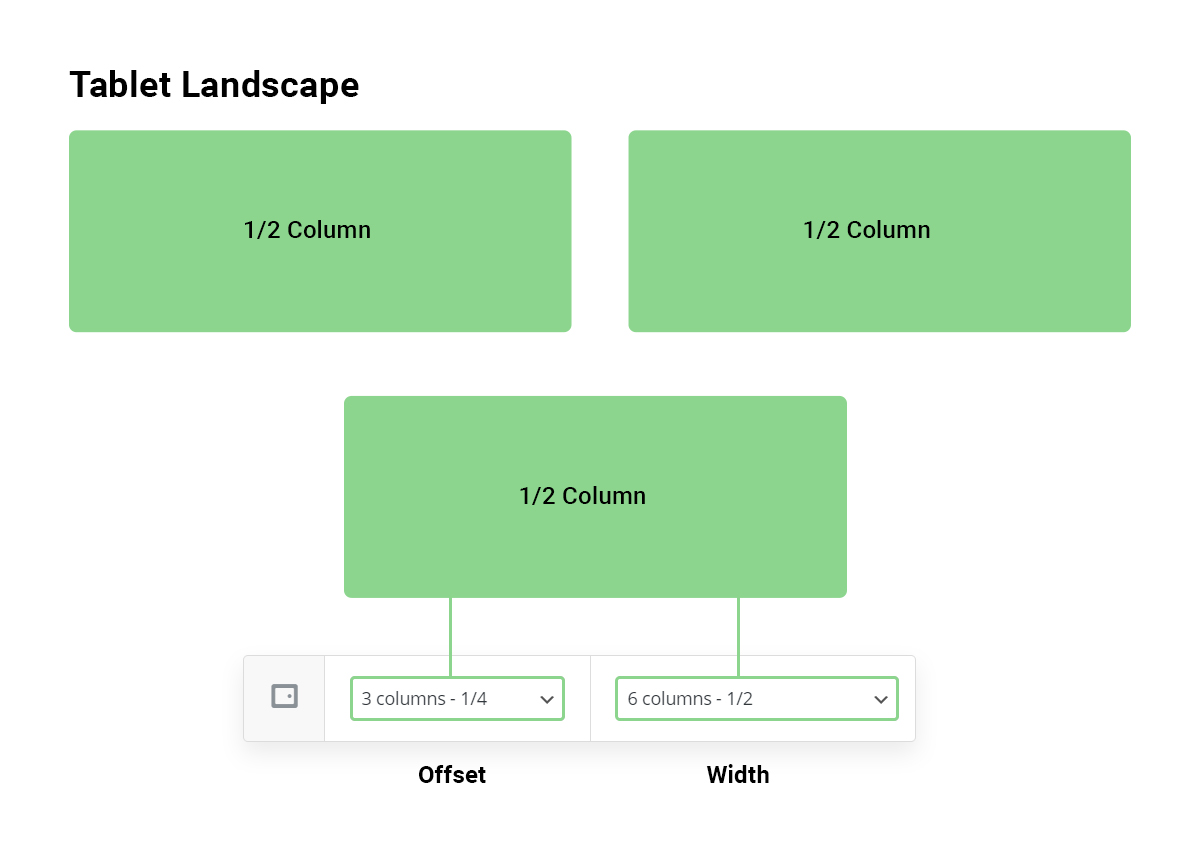The height and width of the screenshot is (845, 1200).
Task: Click the Width label below the toolbar
Action: pos(738,775)
